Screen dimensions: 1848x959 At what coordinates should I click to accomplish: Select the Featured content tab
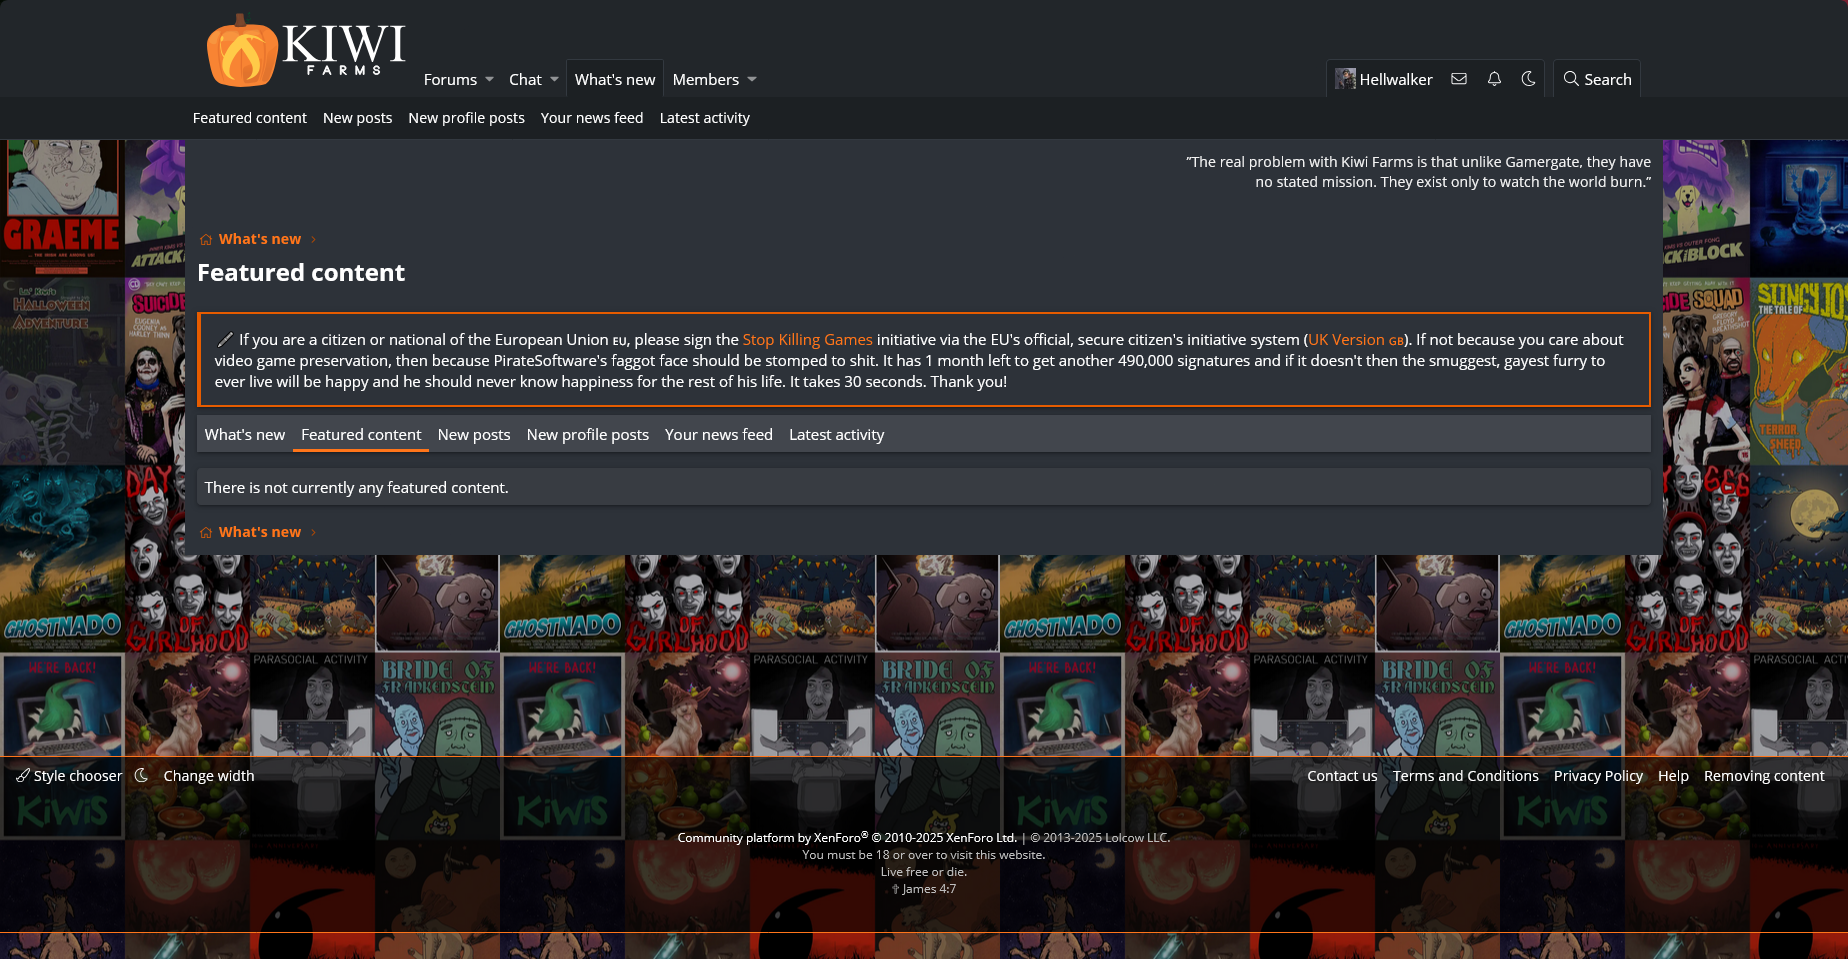point(361,435)
